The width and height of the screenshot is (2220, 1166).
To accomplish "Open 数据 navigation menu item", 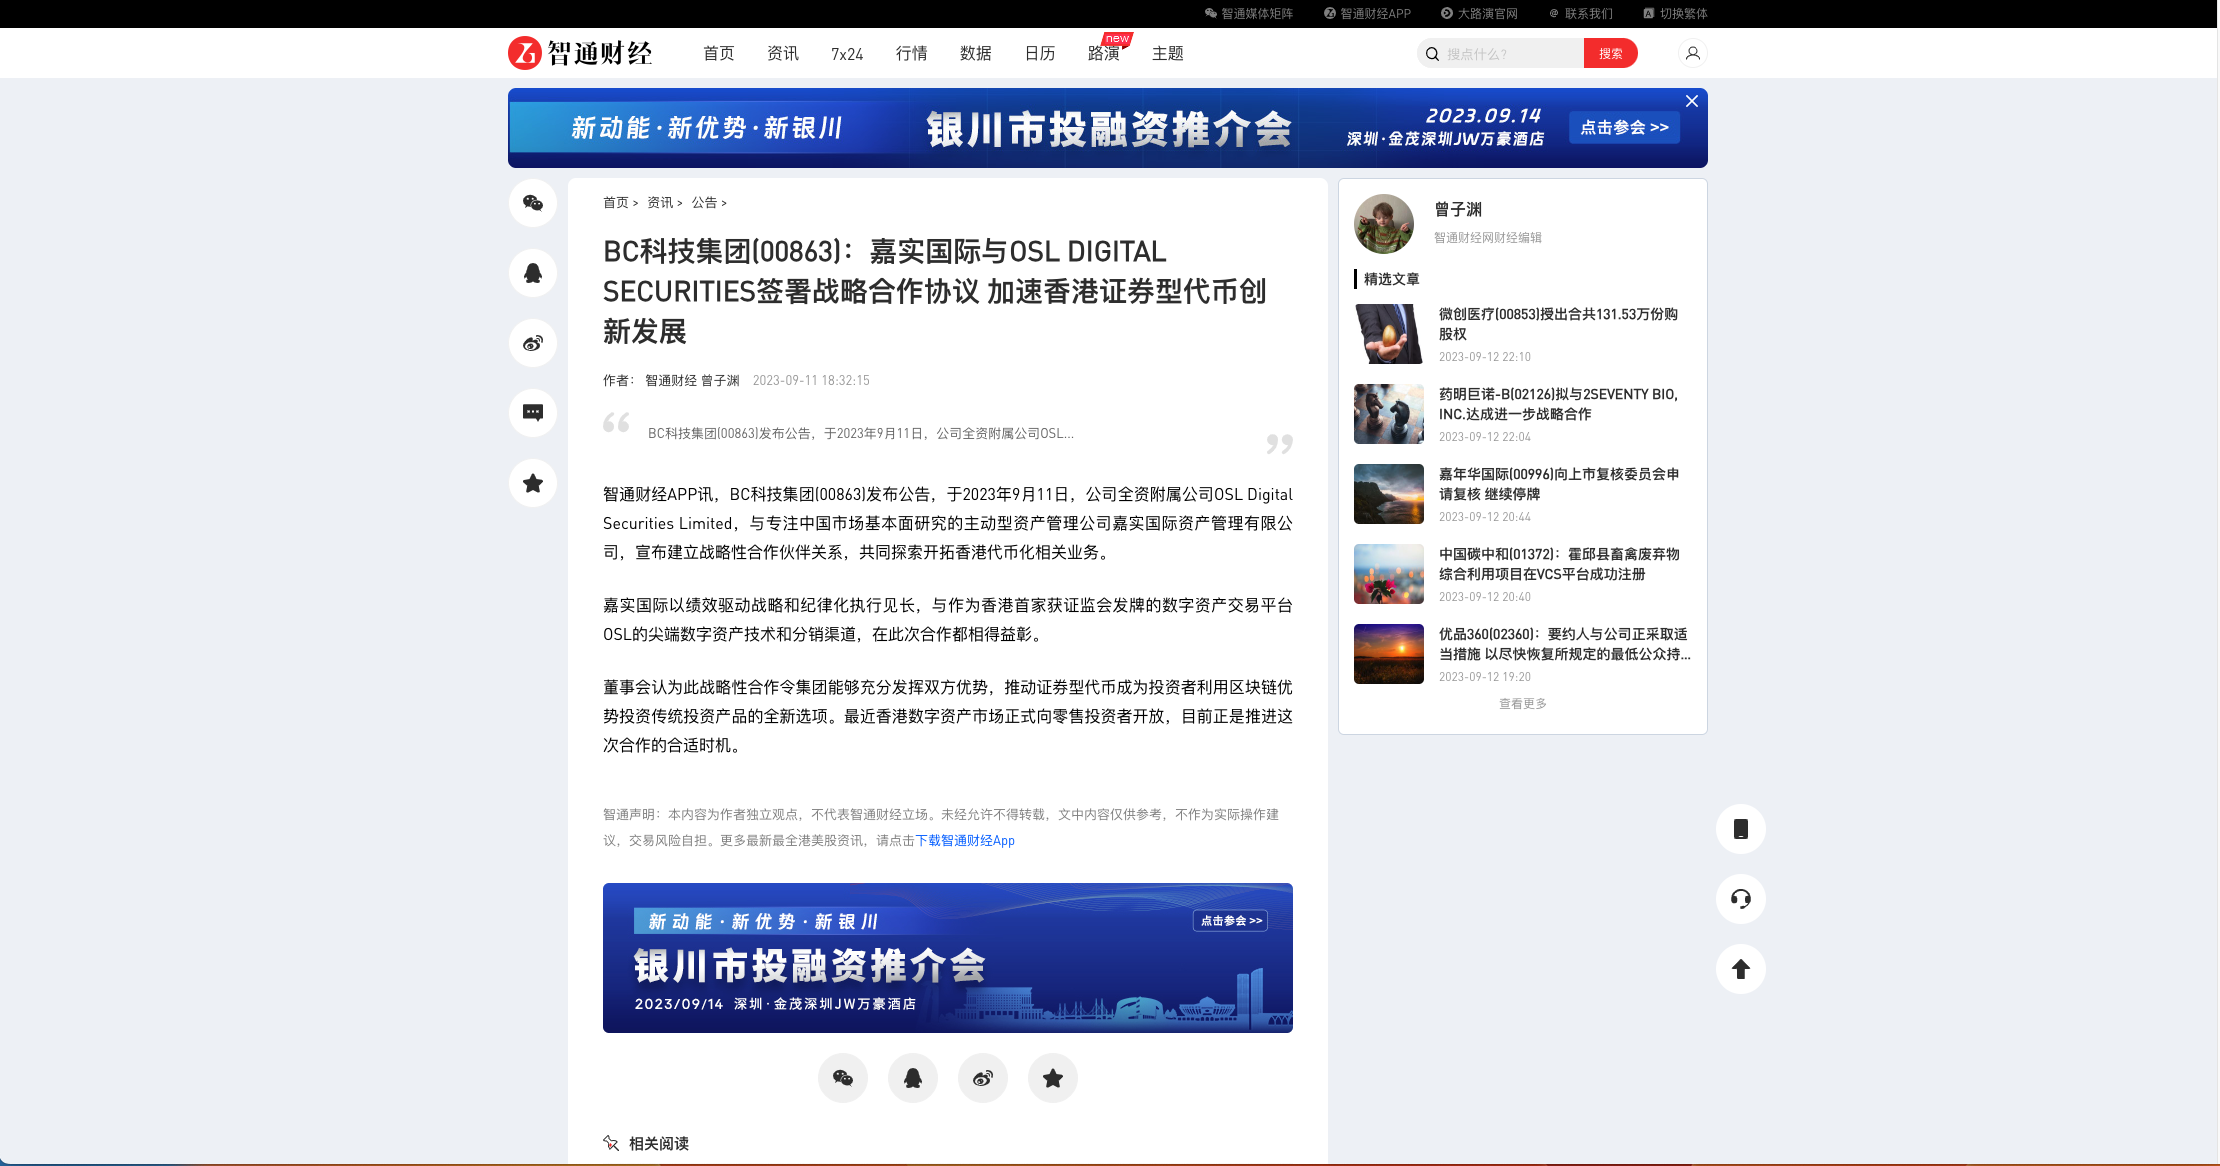I will (x=976, y=53).
